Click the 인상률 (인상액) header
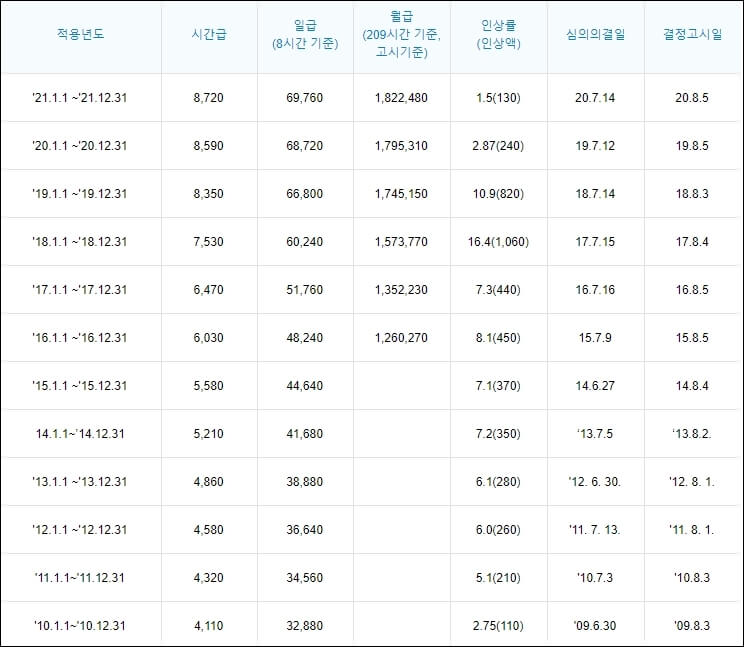Screen dimensions: 744x647 point(498,34)
